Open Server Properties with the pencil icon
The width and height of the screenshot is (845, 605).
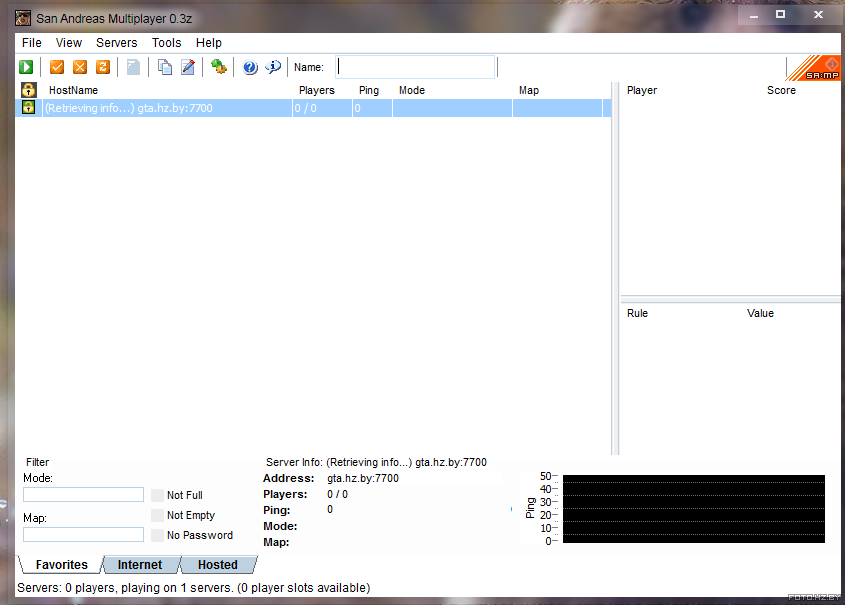tap(188, 67)
